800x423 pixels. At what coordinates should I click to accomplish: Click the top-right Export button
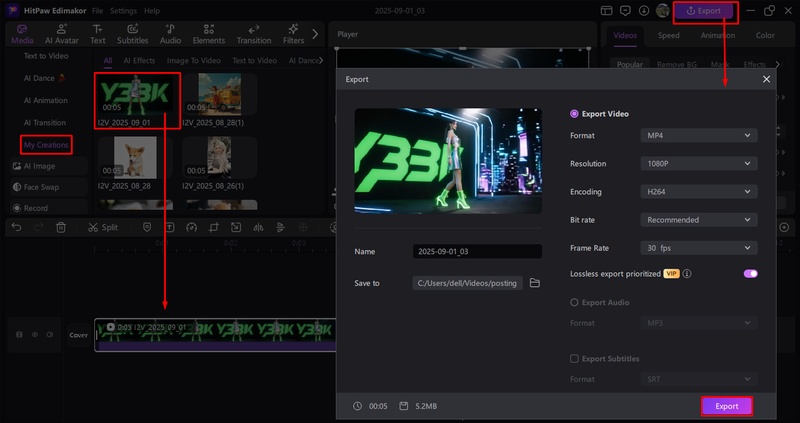706,11
